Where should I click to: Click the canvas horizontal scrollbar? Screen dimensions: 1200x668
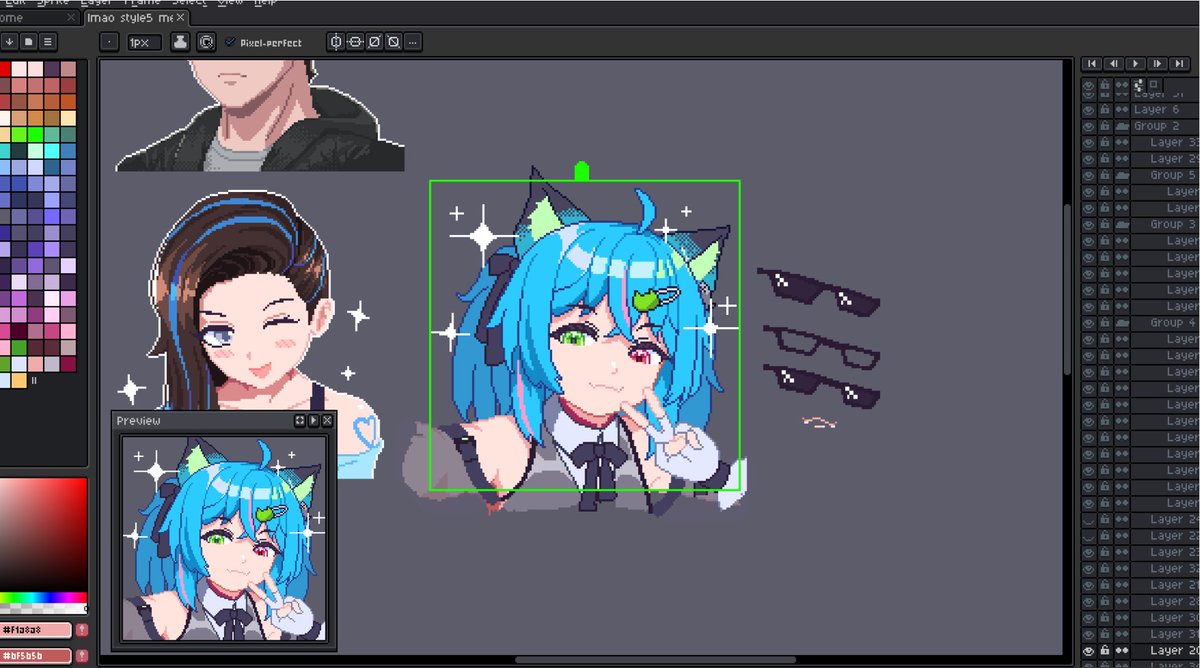tap(655, 660)
